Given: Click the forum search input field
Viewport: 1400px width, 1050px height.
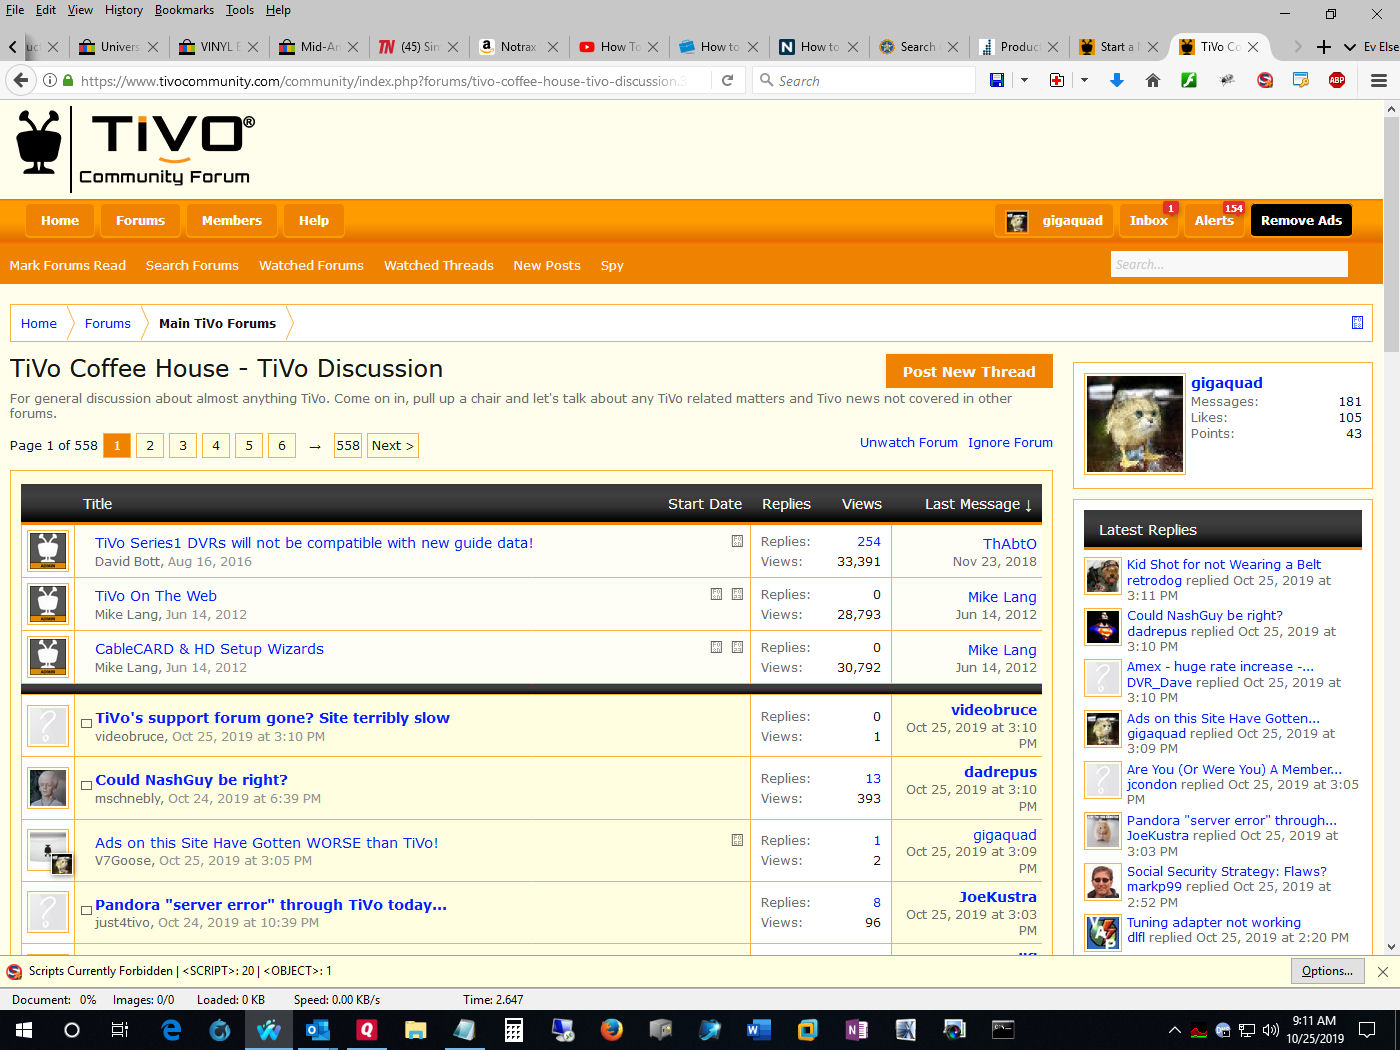Looking at the screenshot, I should pyautogui.click(x=1229, y=265).
